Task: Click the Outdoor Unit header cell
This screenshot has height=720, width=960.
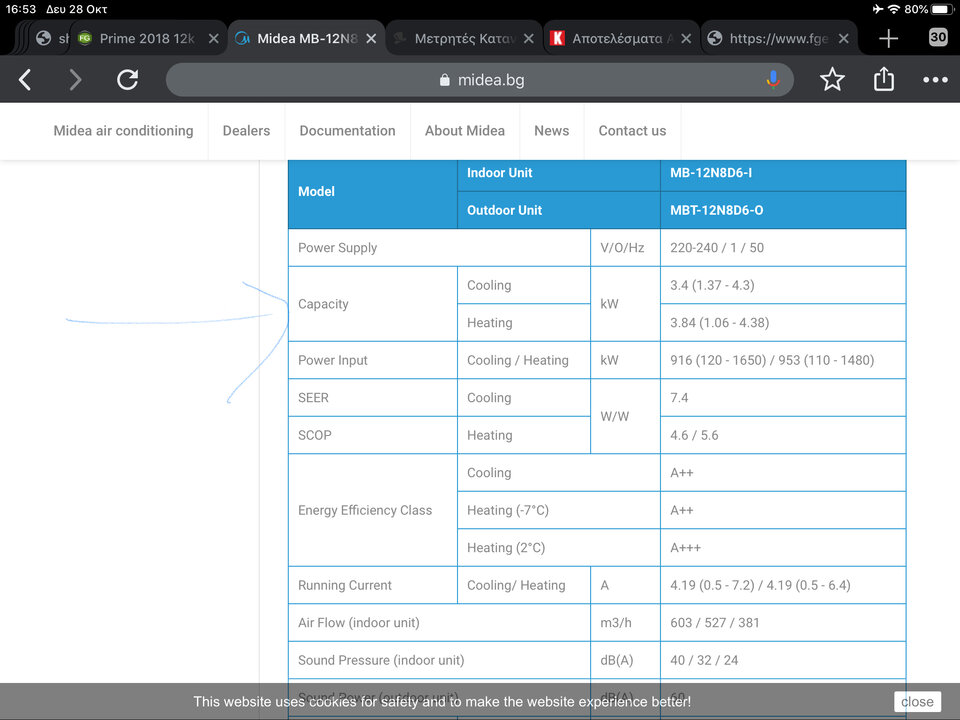Action: [558, 210]
